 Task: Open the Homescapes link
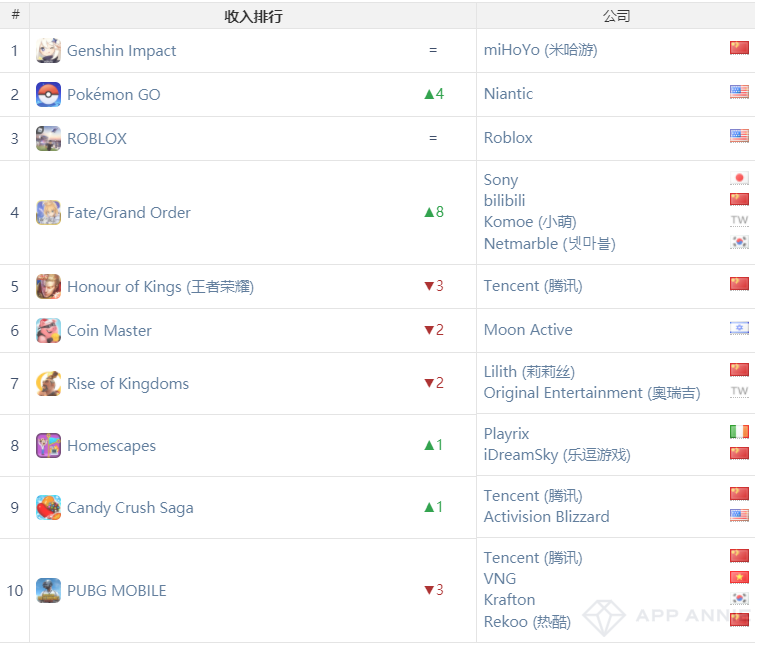click(111, 446)
